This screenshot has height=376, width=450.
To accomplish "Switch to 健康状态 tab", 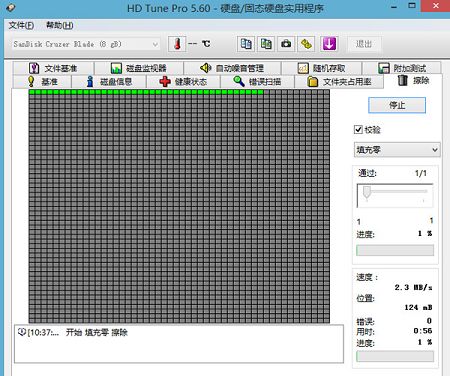I will [x=183, y=82].
